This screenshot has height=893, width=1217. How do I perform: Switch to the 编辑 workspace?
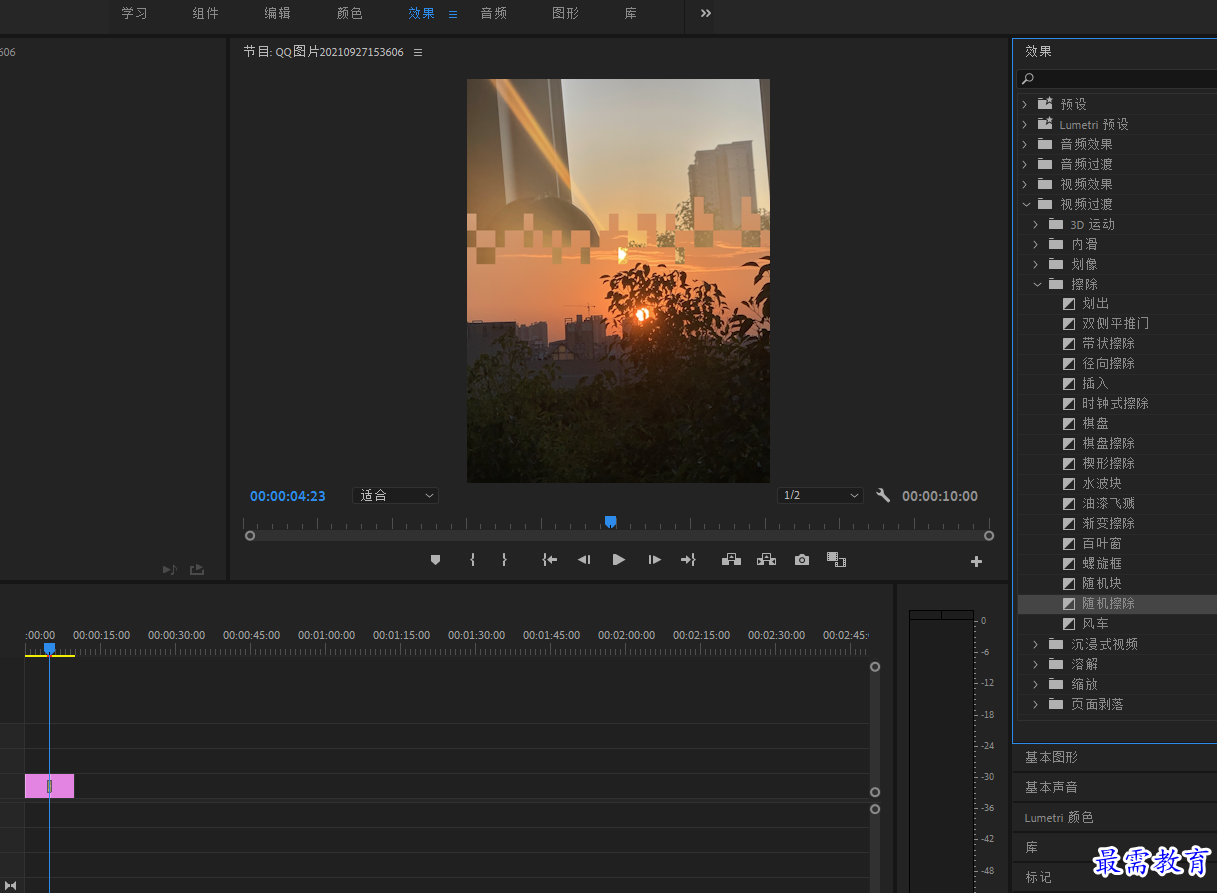click(277, 14)
